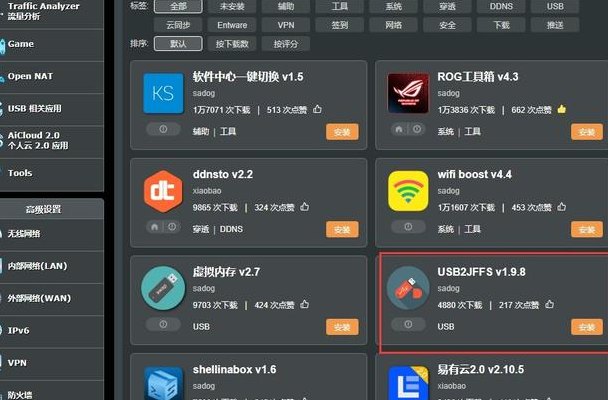This screenshot has width=608, height=400.
Task: Open IPv6 settings
Action: 52,331
